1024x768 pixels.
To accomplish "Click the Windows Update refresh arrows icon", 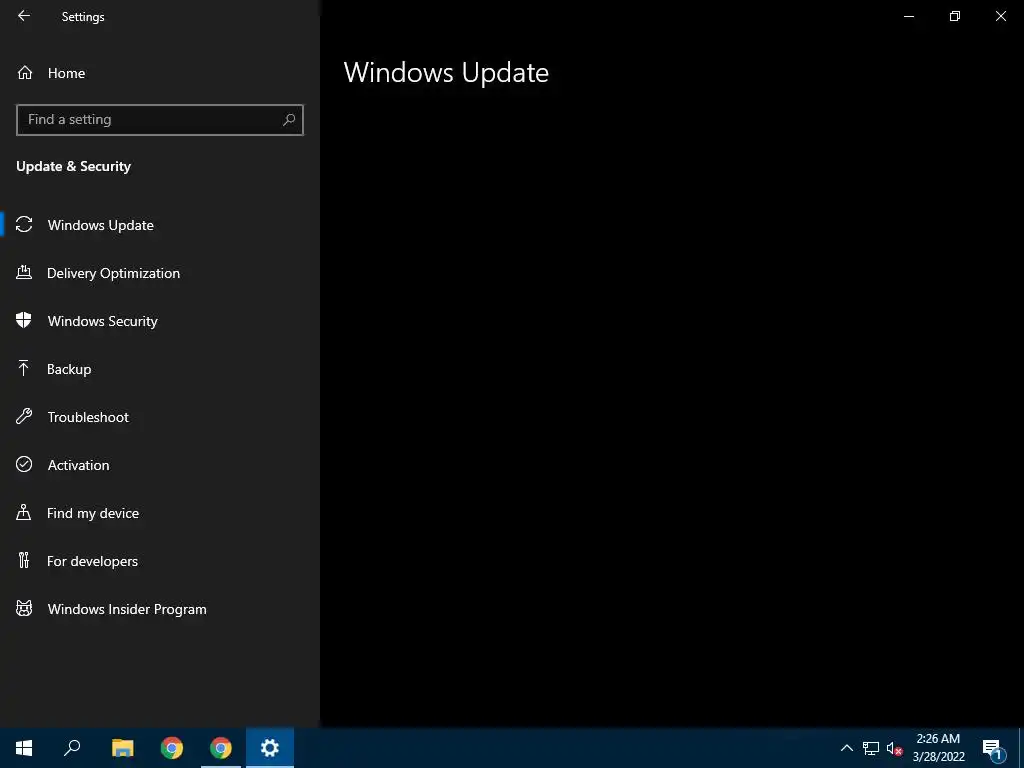I will 24,225.
